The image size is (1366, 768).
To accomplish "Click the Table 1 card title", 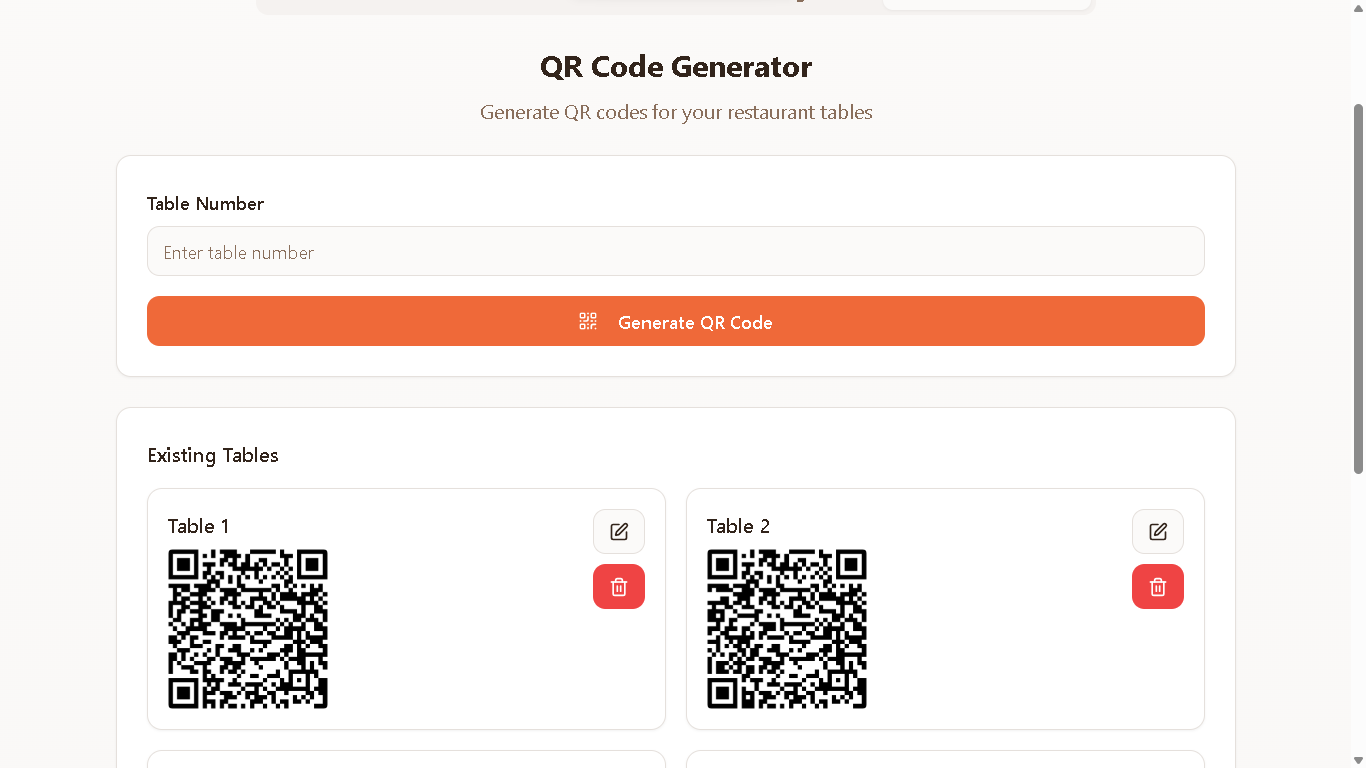I will pyautogui.click(x=198, y=527).
